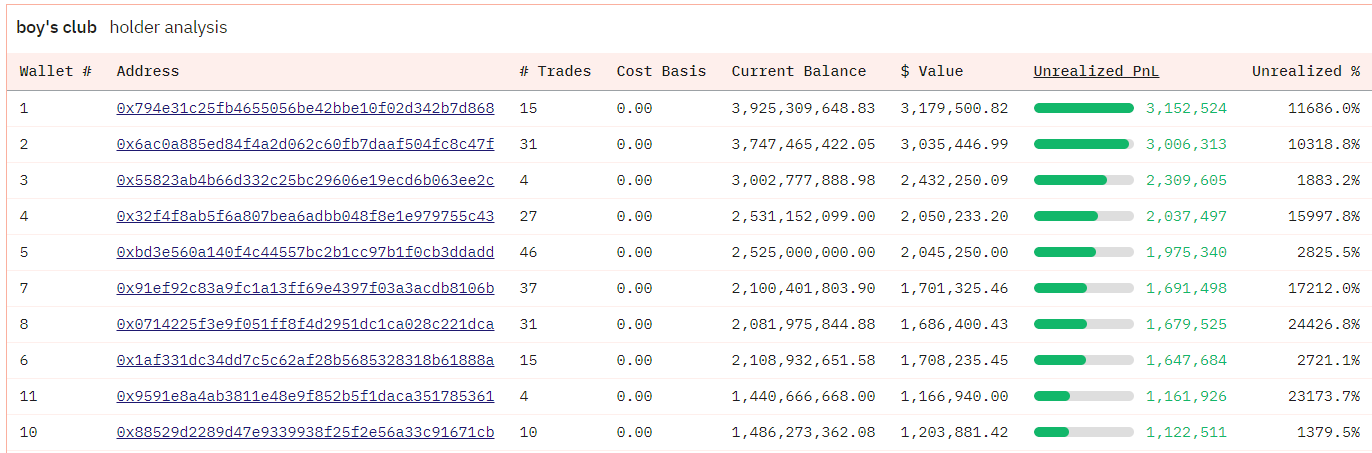Click the Current Balance column header
The height and width of the screenshot is (453, 1372).
point(798,71)
